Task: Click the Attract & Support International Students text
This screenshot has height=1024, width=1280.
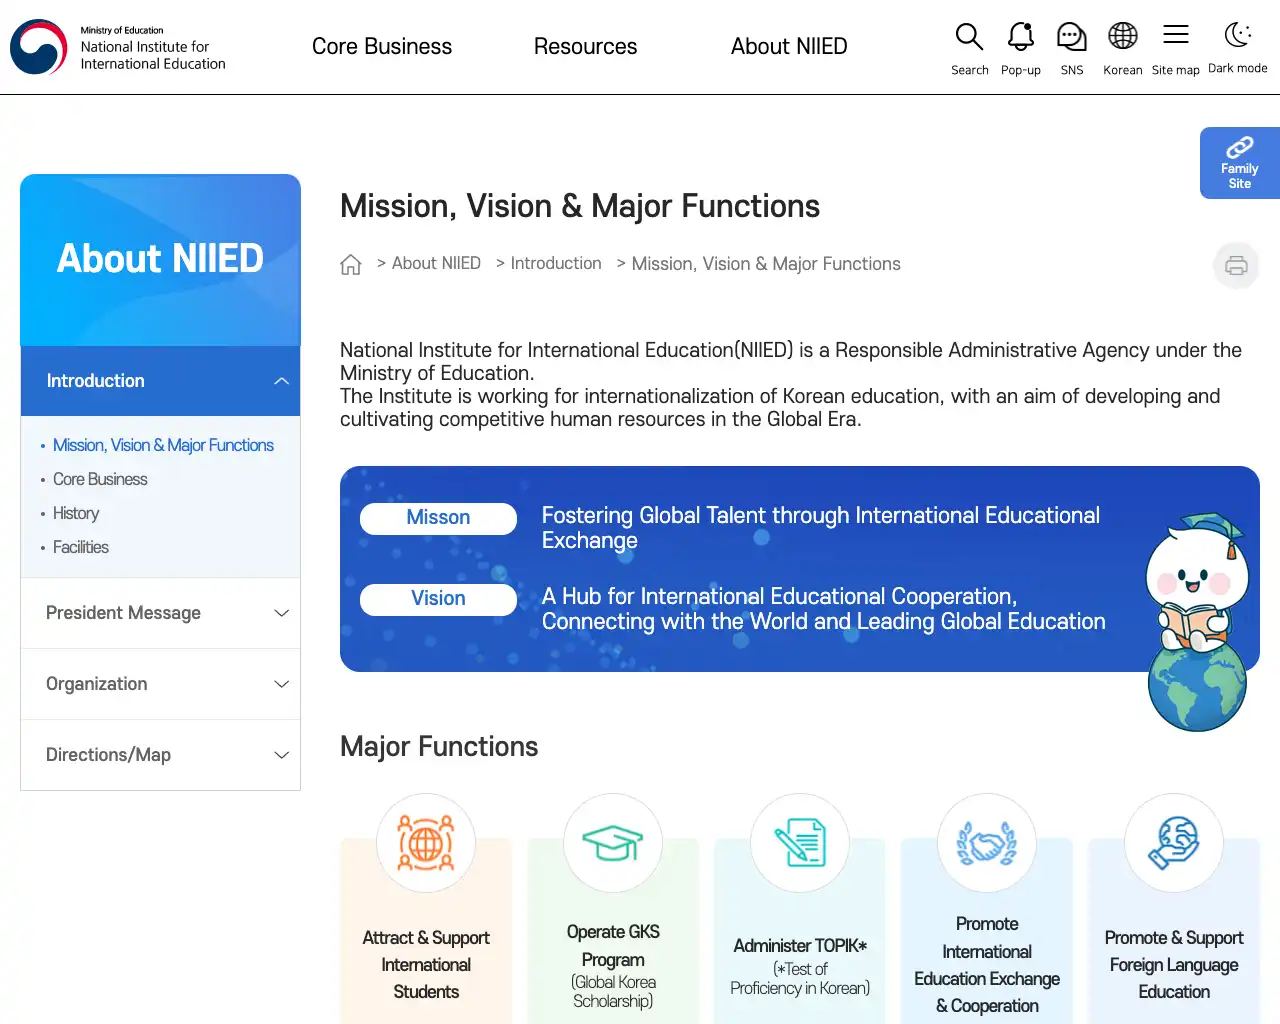Action: [x=426, y=965]
